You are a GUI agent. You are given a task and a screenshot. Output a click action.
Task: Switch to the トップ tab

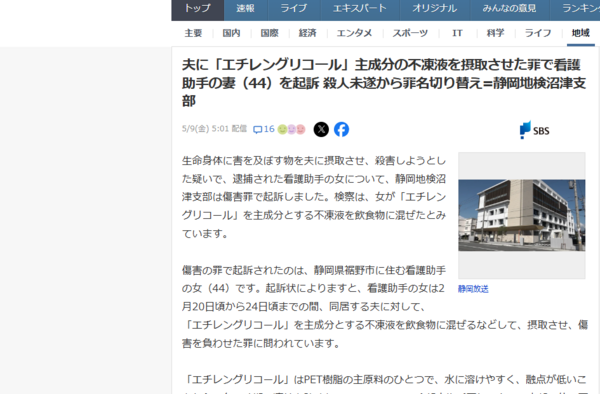click(197, 8)
